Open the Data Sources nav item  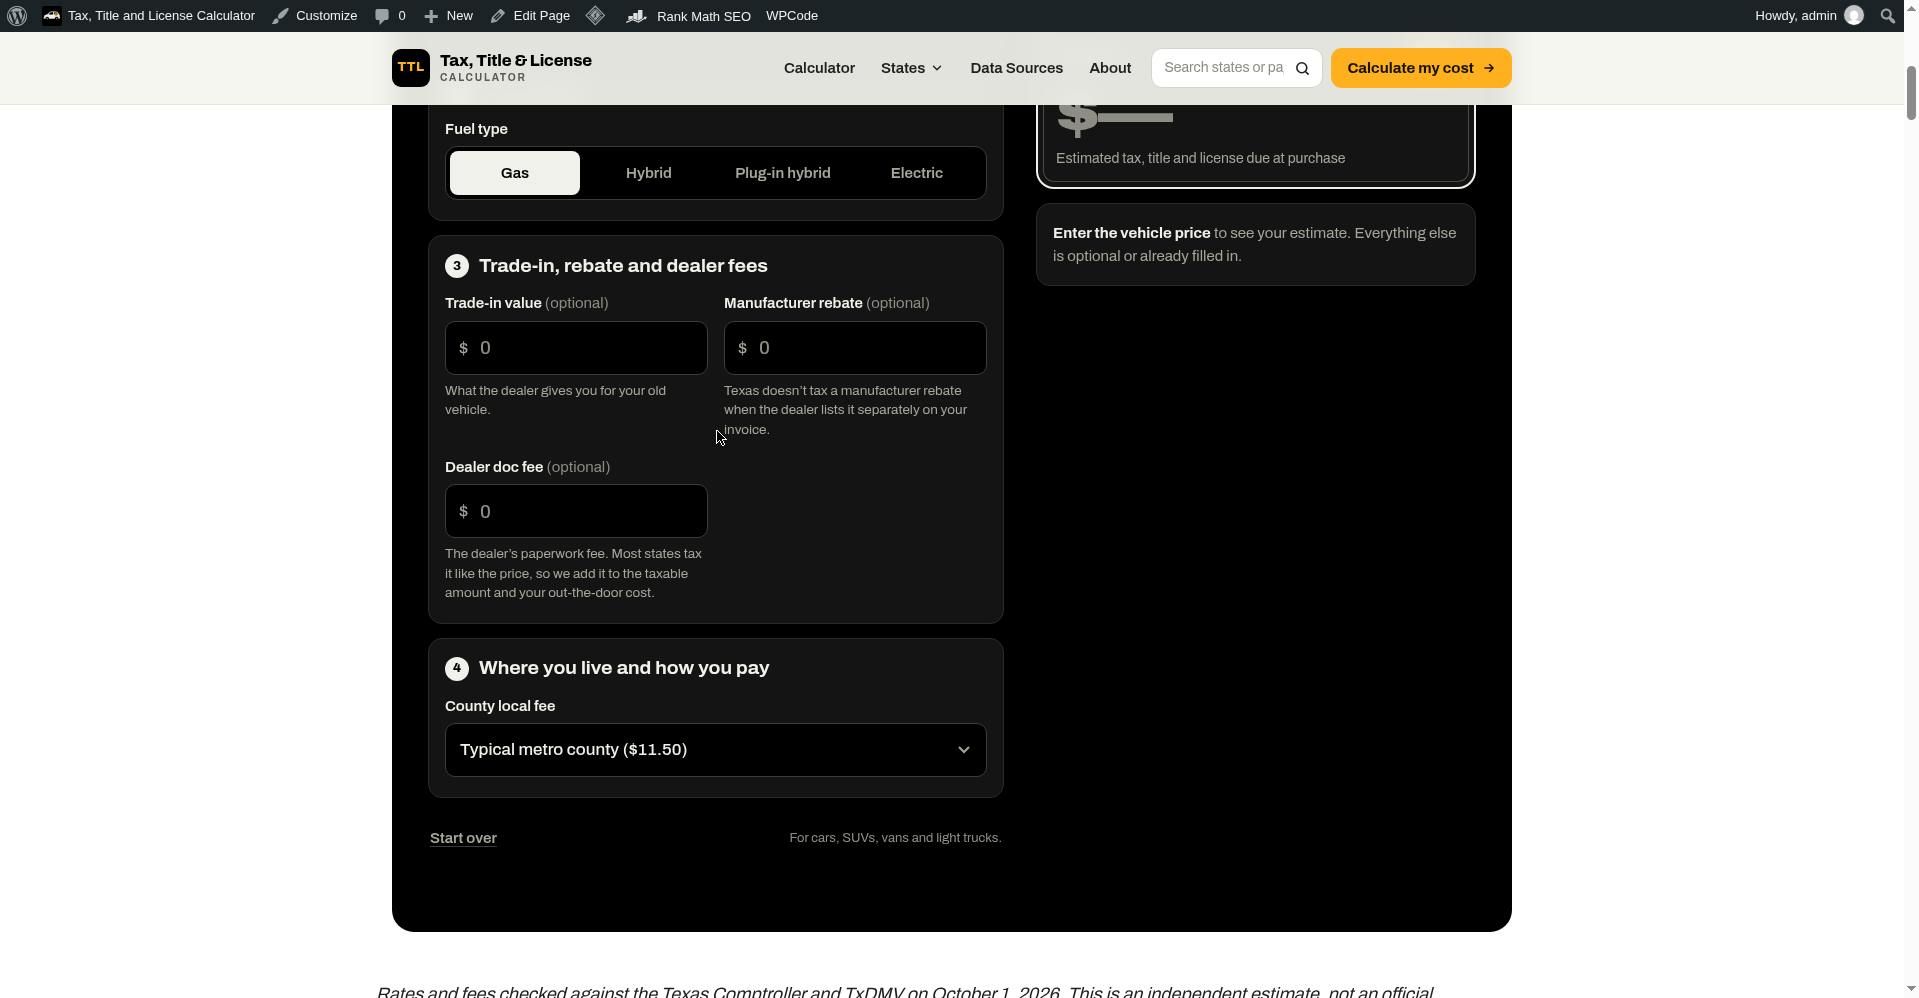(1016, 68)
